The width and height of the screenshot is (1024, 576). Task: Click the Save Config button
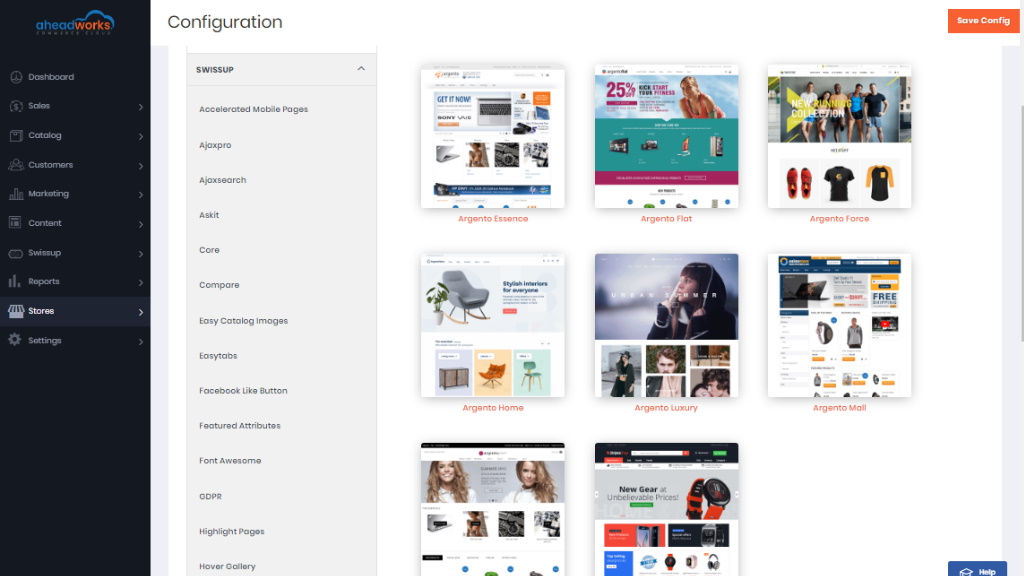coord(984,21)
